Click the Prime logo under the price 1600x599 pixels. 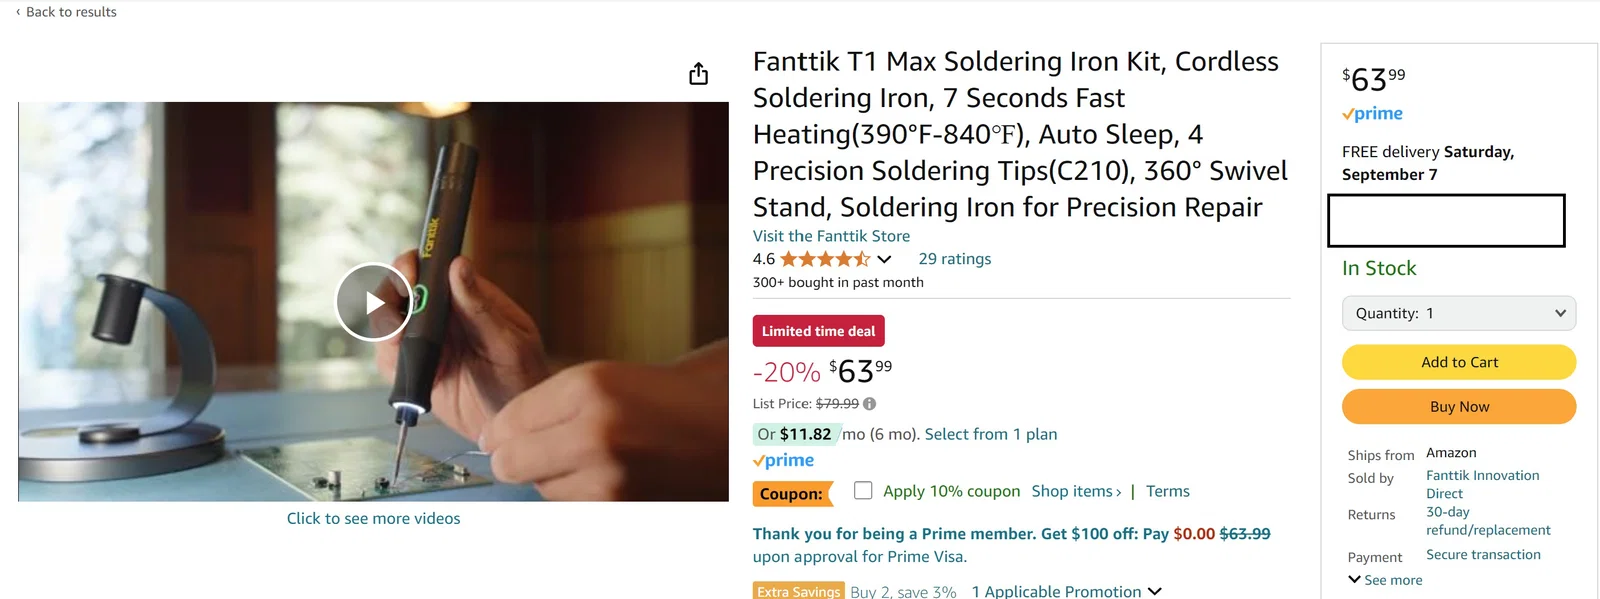[784, 460]
